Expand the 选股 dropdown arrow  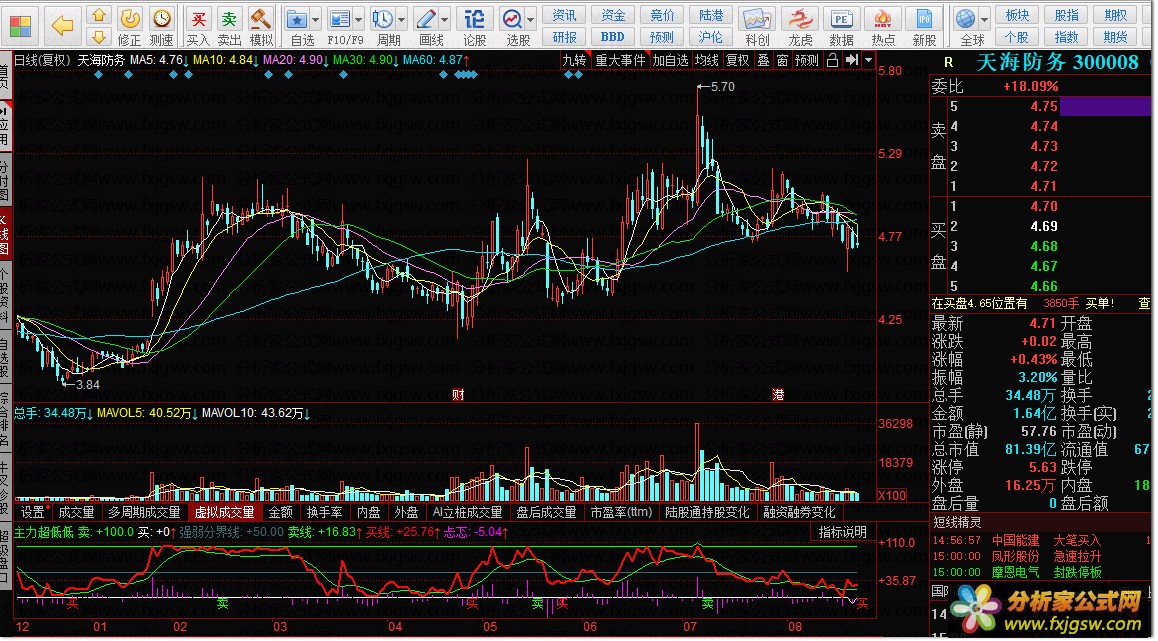(531, 20)
